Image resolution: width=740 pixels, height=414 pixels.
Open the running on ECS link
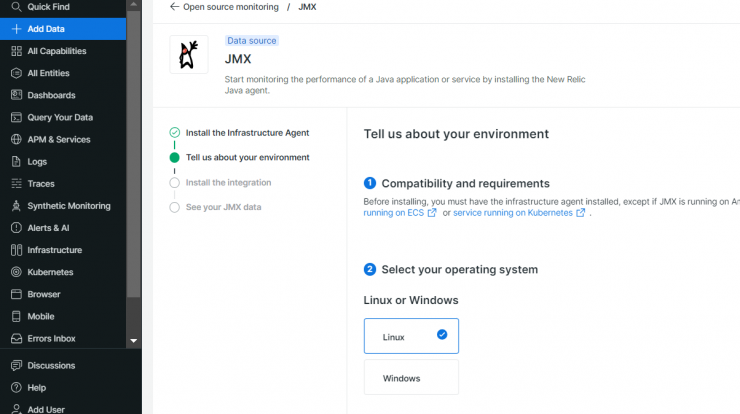tap(394, 213)
